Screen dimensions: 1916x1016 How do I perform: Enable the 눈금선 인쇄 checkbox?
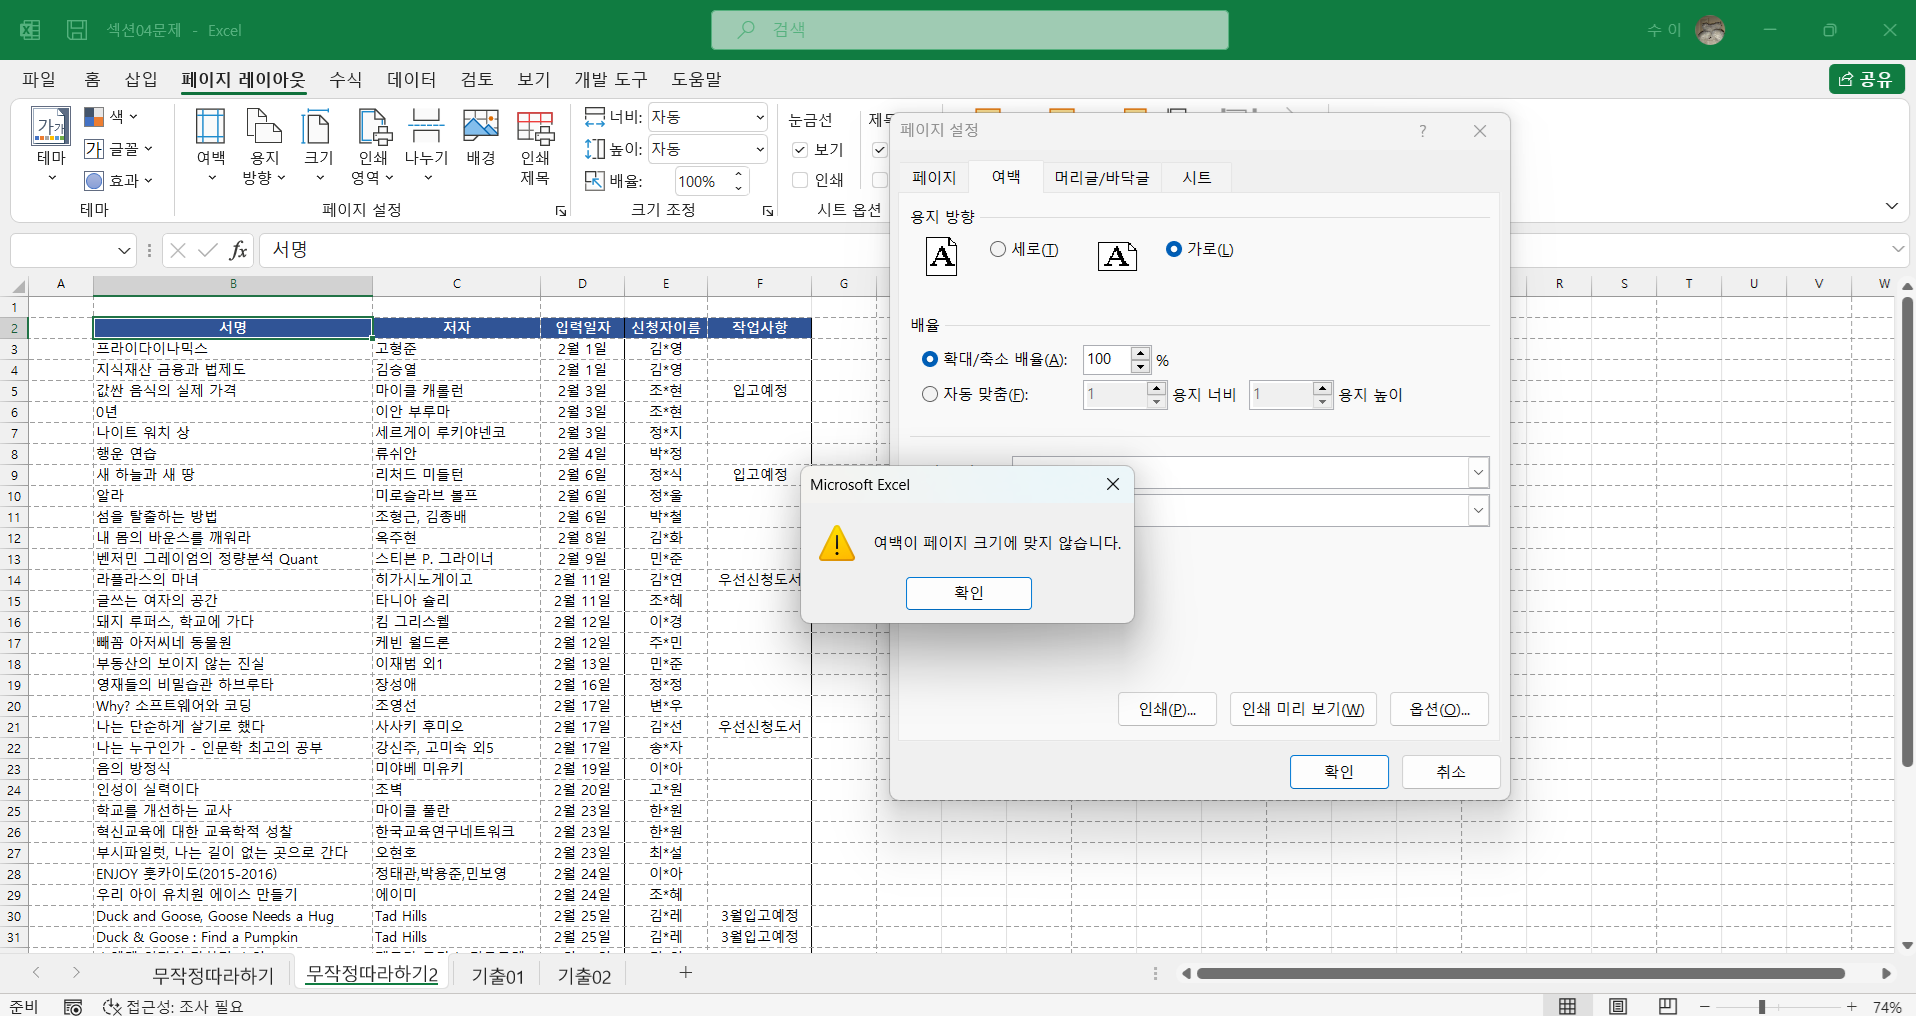point(800,180)
